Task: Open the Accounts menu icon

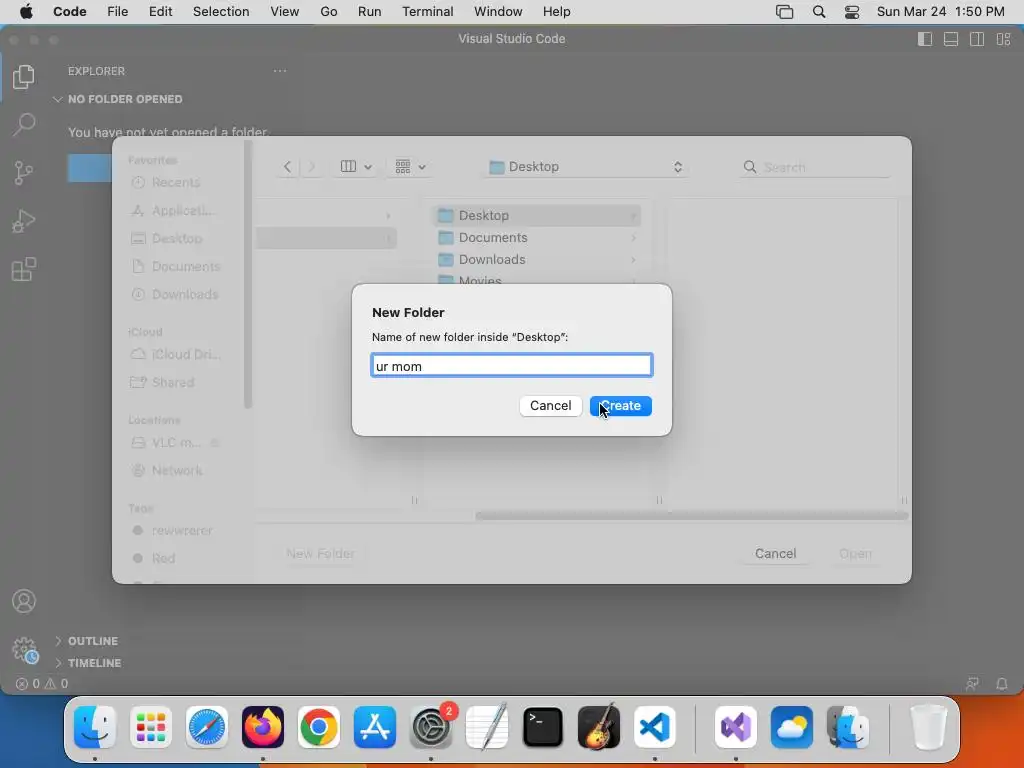Action: tap(24, 601)
